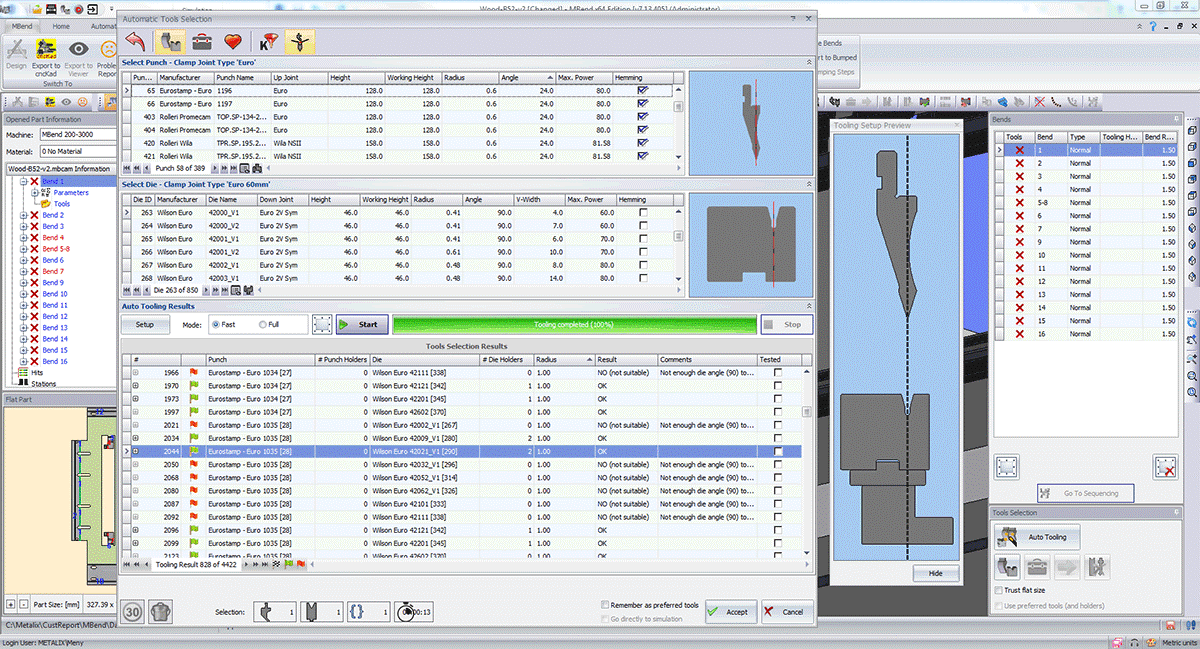Click the Tooling completed progress bar
This screenshot has width=1200, height=649.
(x=573, y=325)
